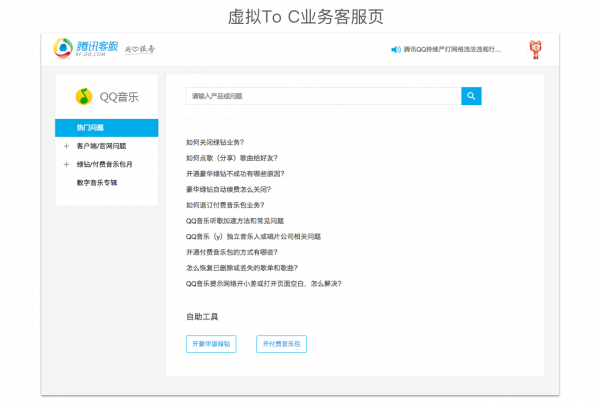600x405 pixels.
Task: Expand the 绿钻/付费音乐包月 plus icon
Action: [x=66, y=164]
